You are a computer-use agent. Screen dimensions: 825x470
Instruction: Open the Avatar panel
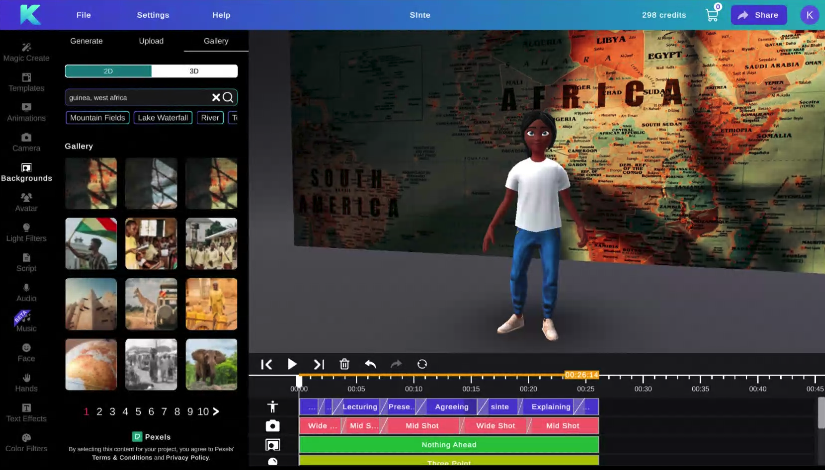click(x=26, y=203)
